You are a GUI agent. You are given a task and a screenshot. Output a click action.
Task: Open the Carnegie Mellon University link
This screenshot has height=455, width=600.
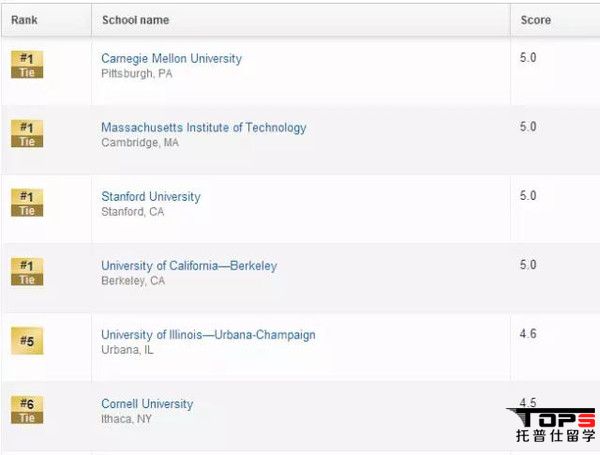pyautogui.click(x=171, y=59)
